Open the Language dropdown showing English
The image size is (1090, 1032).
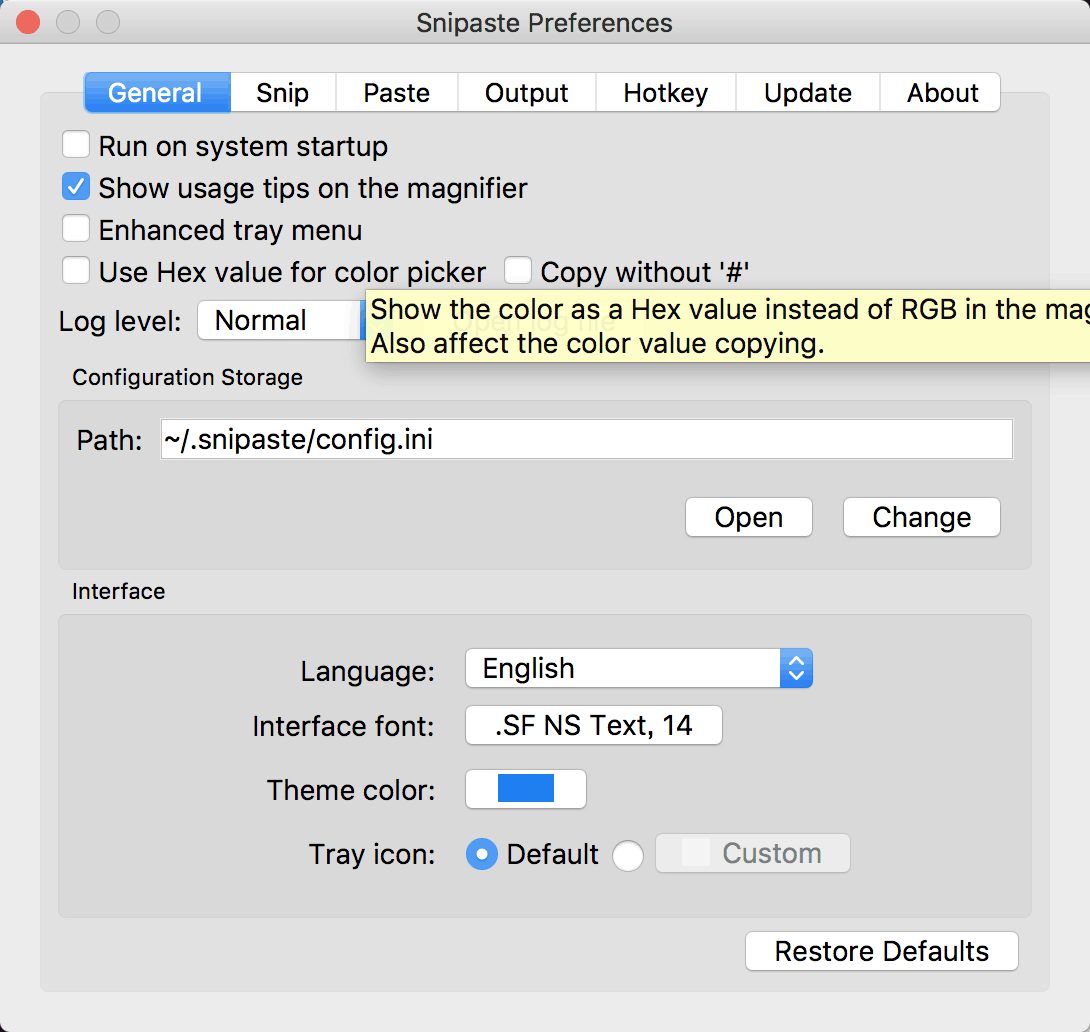coord(639,669)
